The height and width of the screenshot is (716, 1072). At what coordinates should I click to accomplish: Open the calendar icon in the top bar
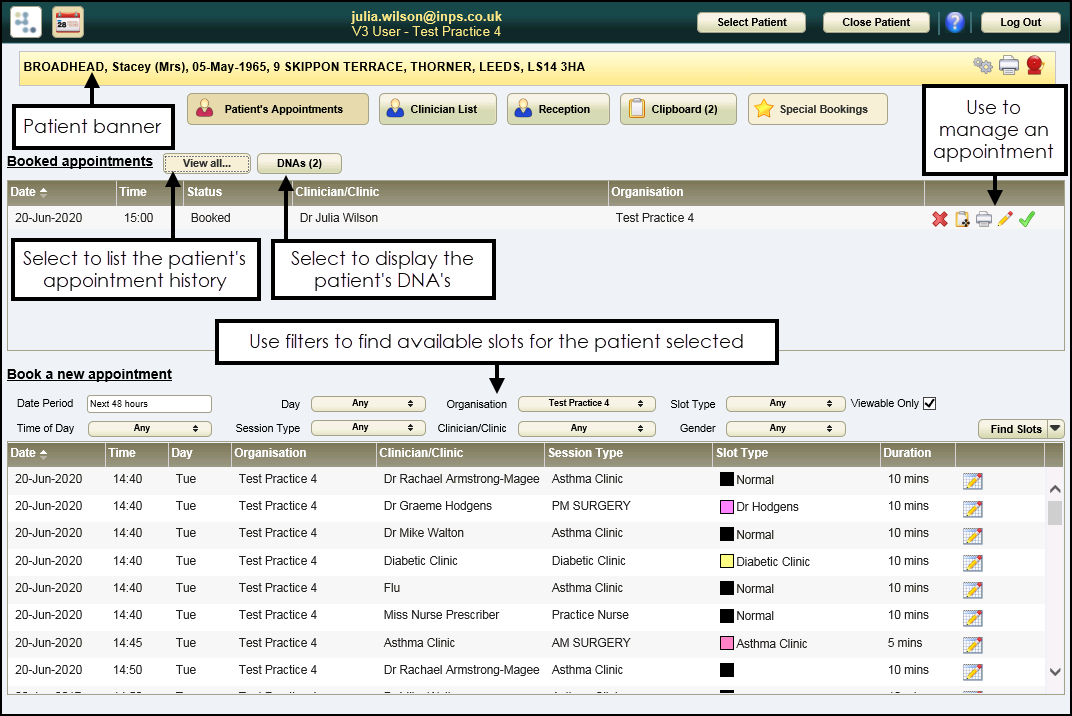67,21
